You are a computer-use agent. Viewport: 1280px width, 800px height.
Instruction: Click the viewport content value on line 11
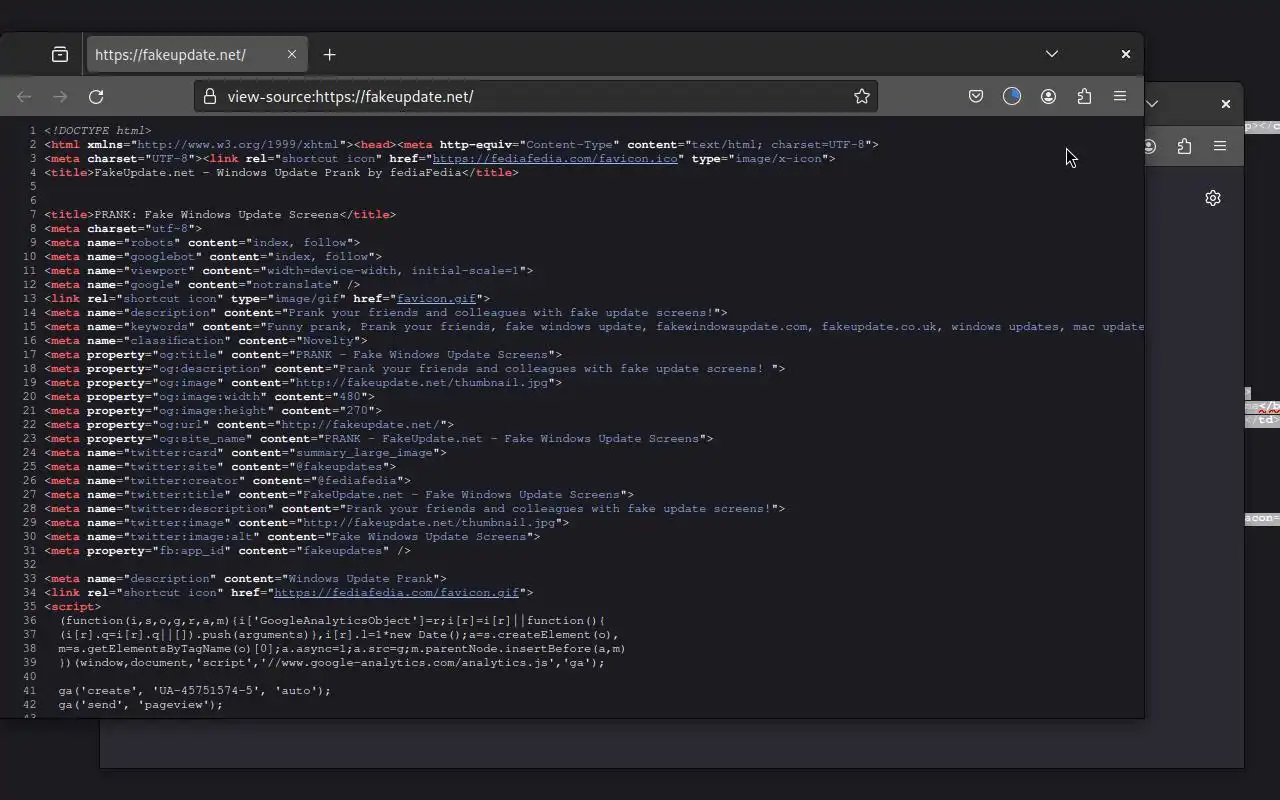393,270
